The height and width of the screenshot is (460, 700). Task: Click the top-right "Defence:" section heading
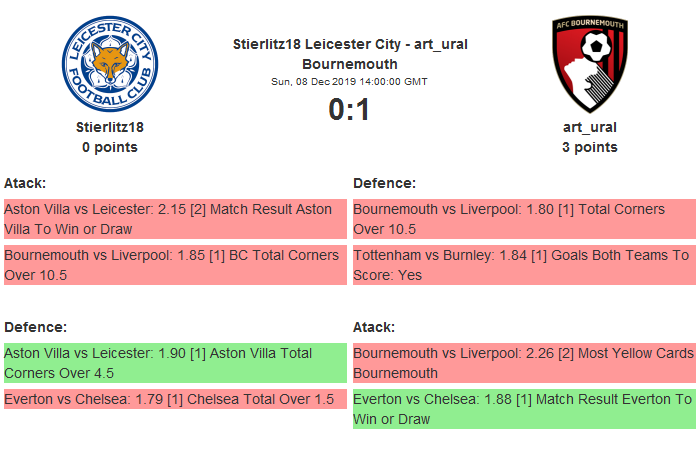384,183
